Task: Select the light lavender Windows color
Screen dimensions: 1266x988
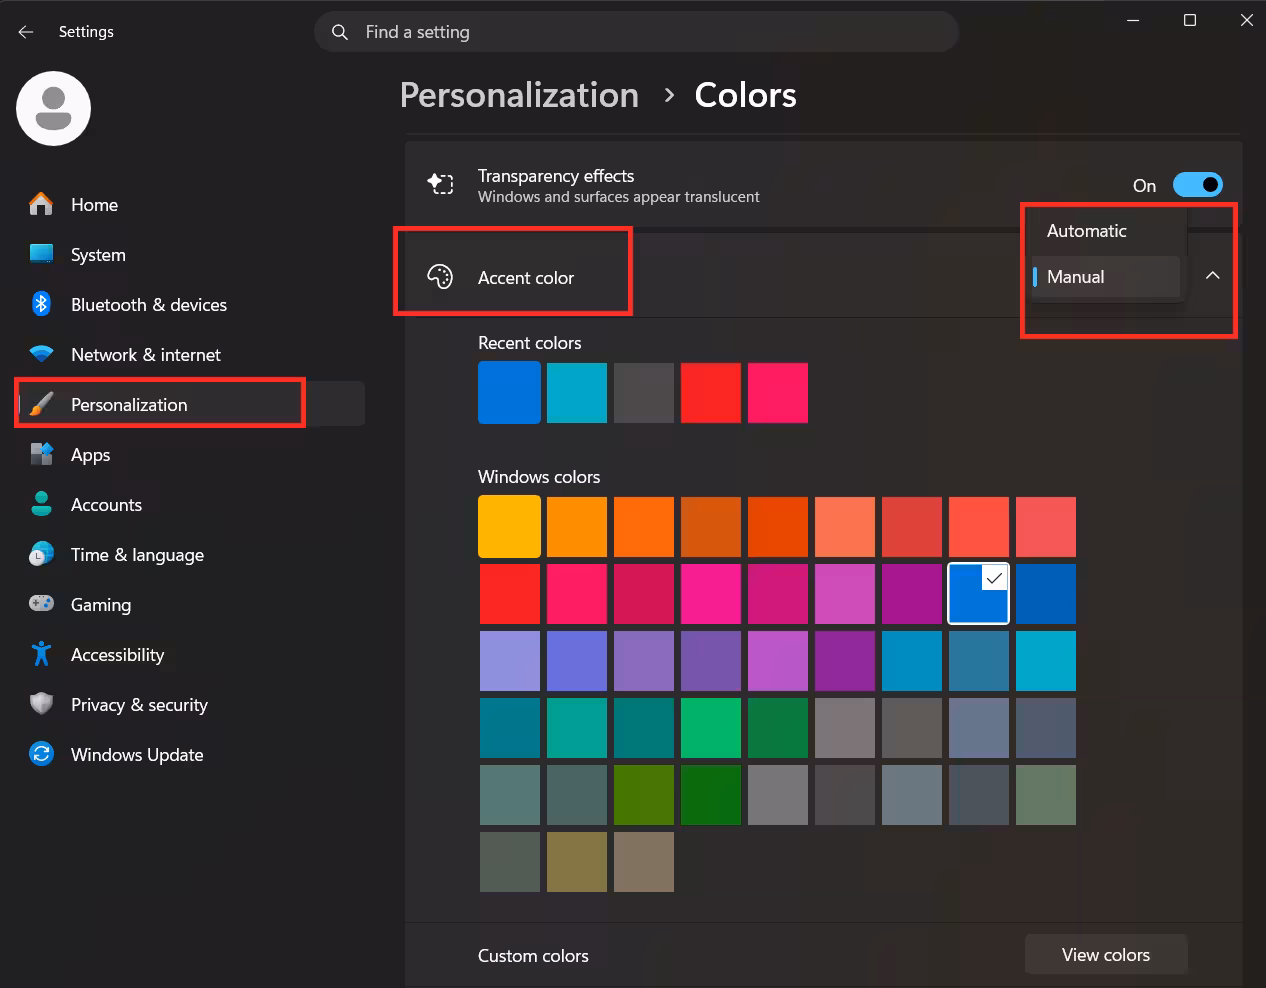Action: (509, 660)
